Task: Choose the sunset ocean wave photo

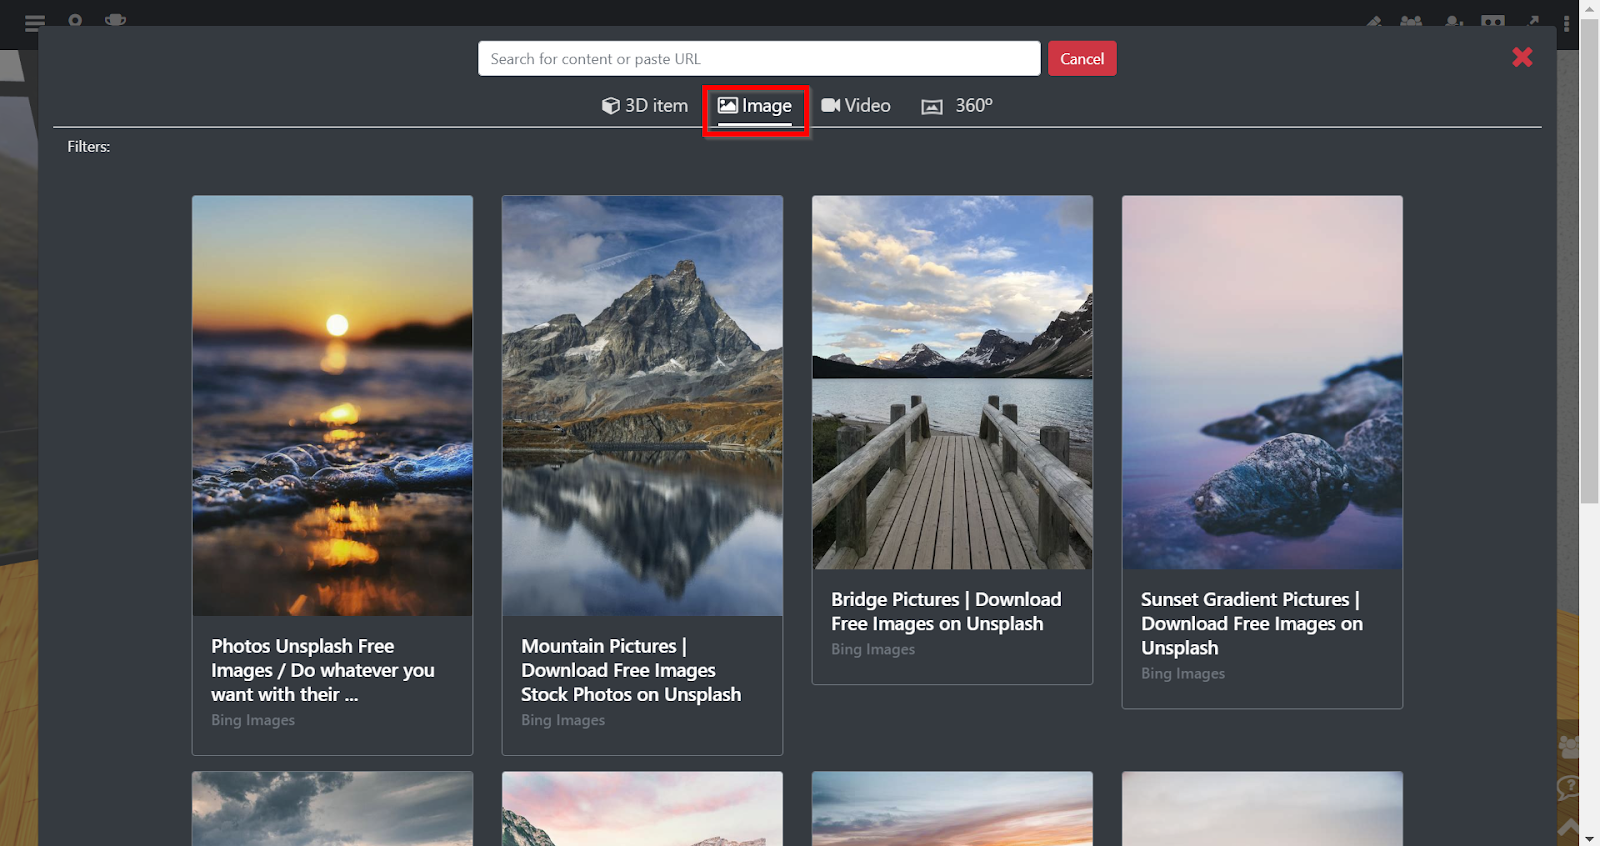Action: click(x=332, y=405)
